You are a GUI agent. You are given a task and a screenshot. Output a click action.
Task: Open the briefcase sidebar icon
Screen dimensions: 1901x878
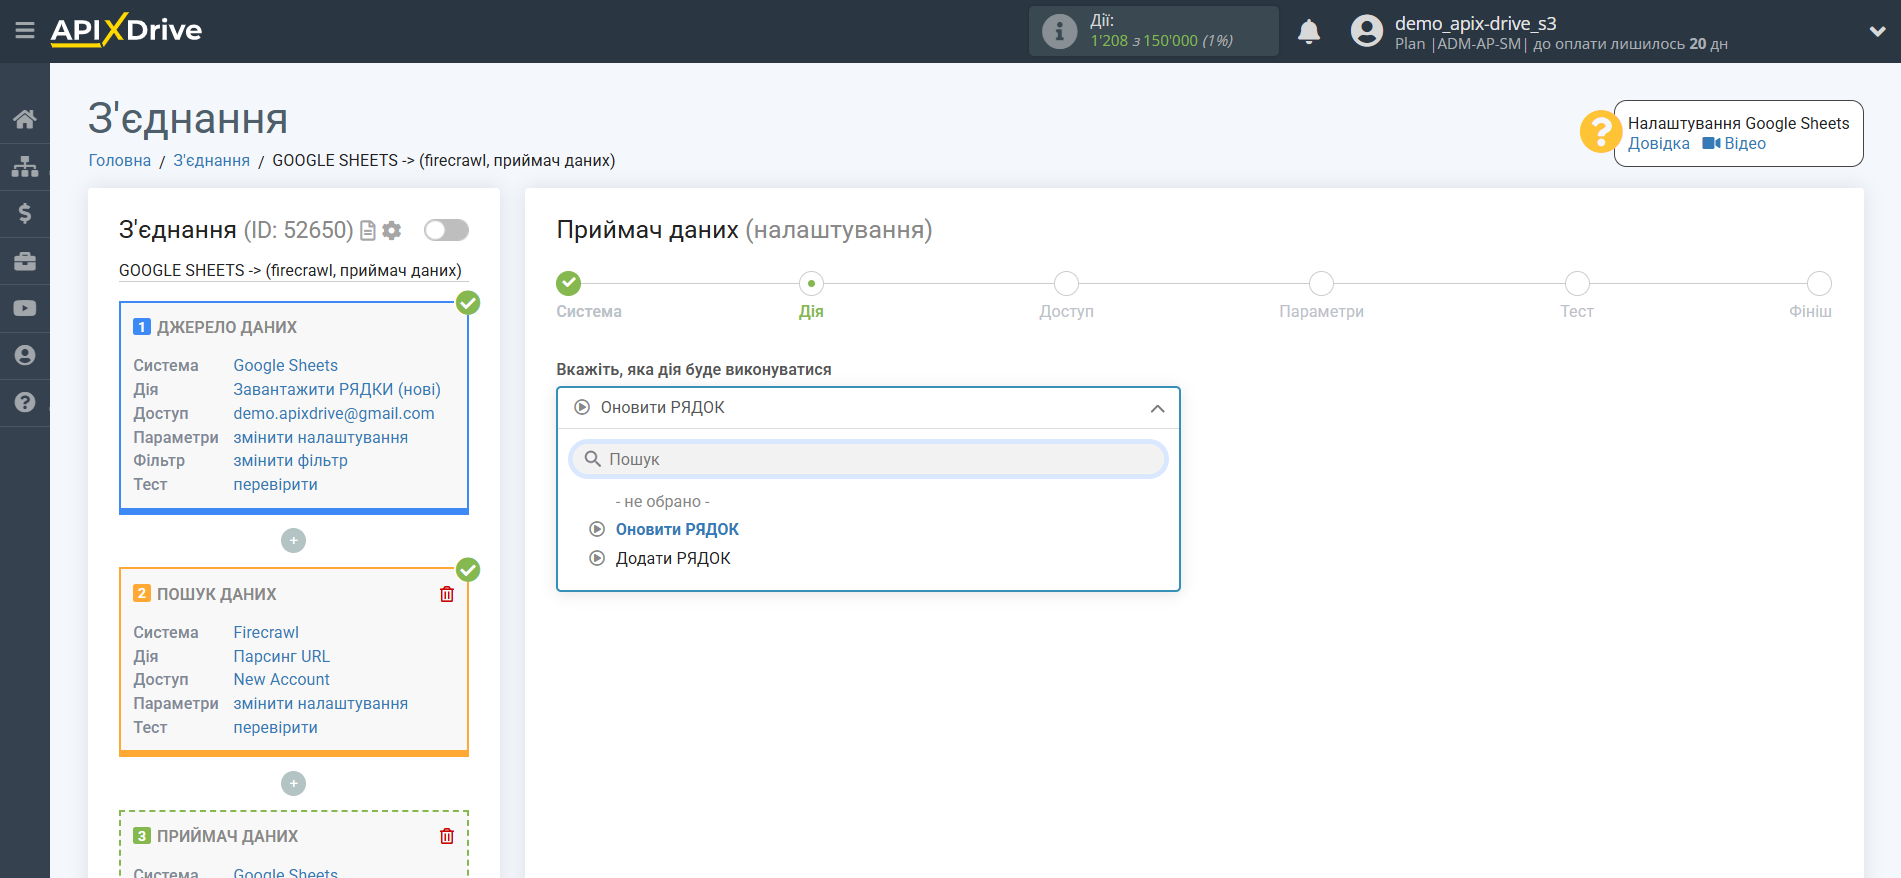[25, 261]
